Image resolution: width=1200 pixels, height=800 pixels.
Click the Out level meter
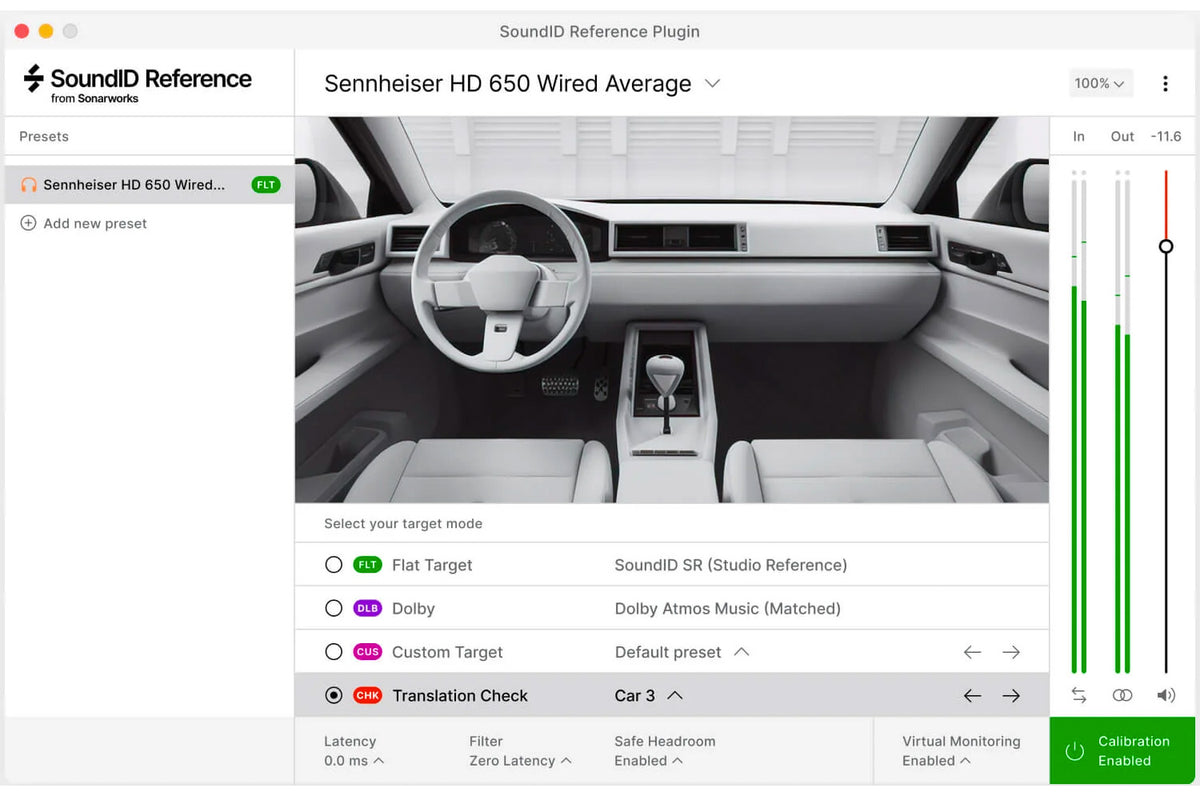(1122, 422)
